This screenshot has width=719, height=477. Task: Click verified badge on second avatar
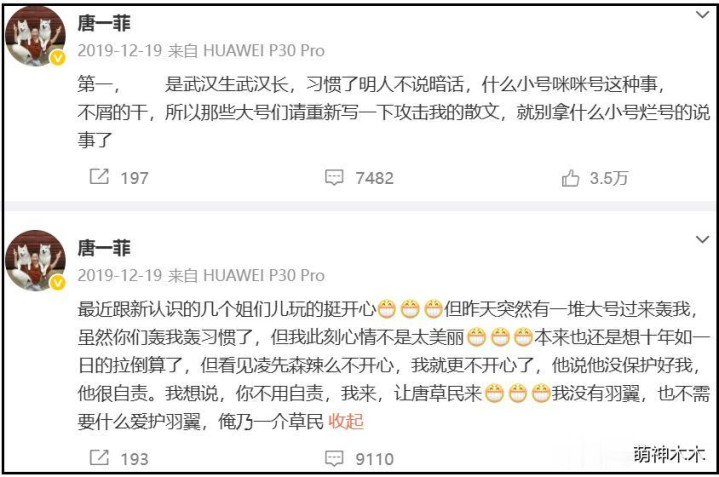click(x=58, y=283)
